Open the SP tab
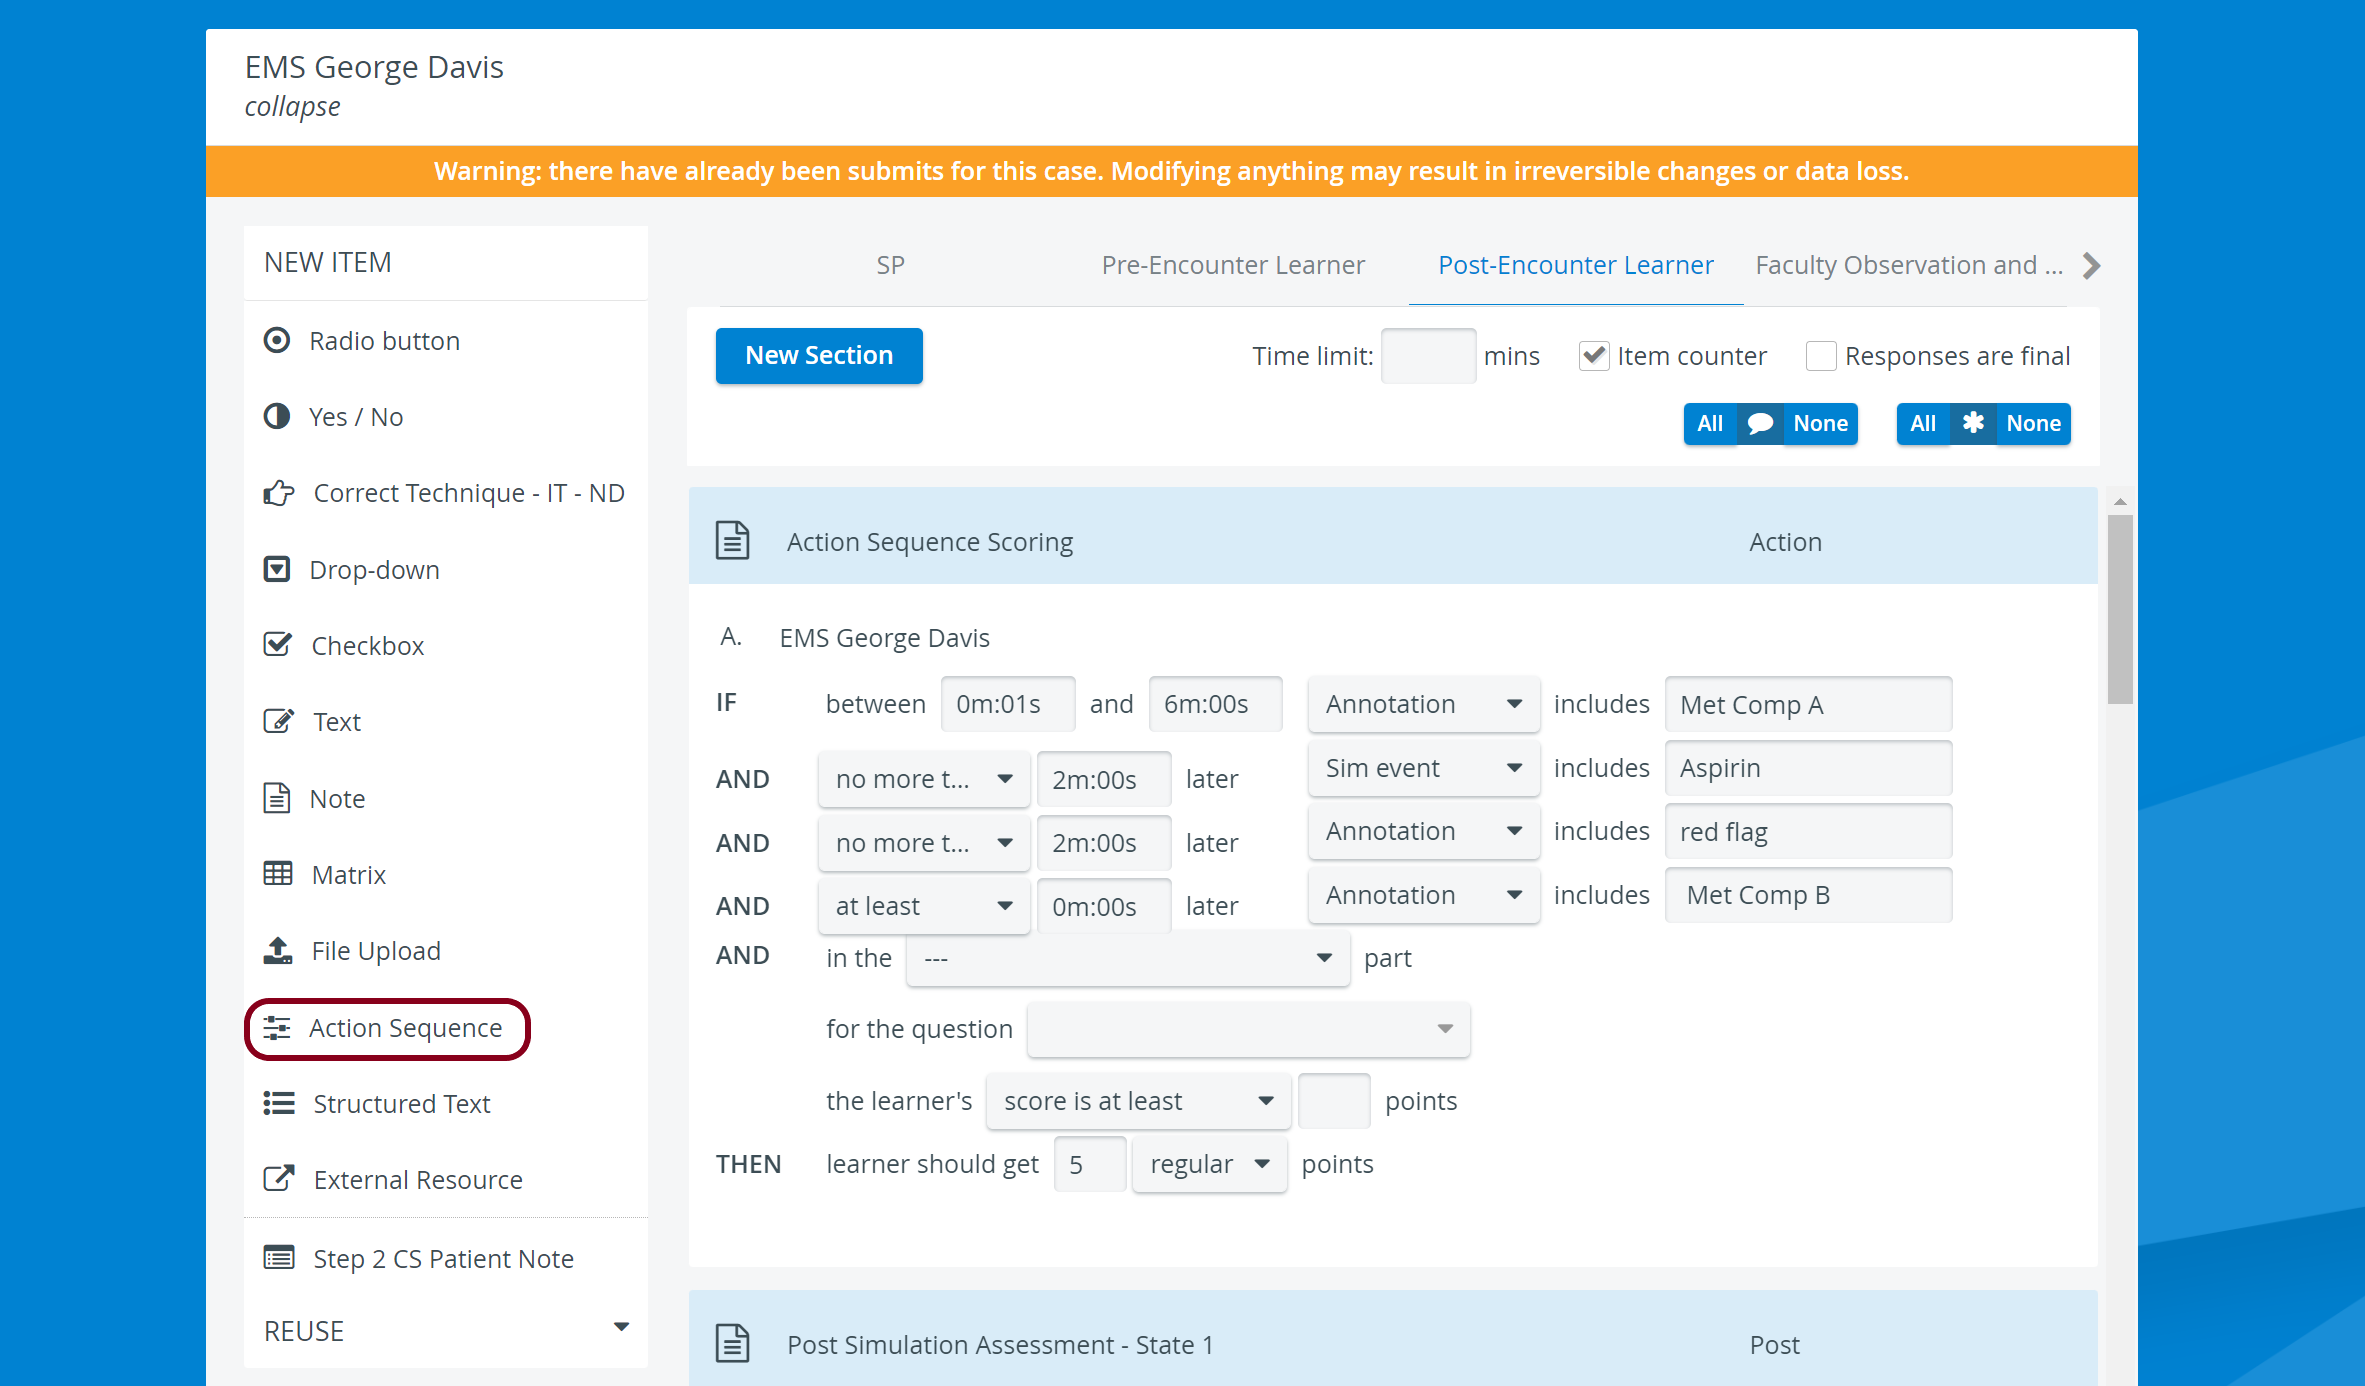The image size is (2365, 1386). click(890, 265)
